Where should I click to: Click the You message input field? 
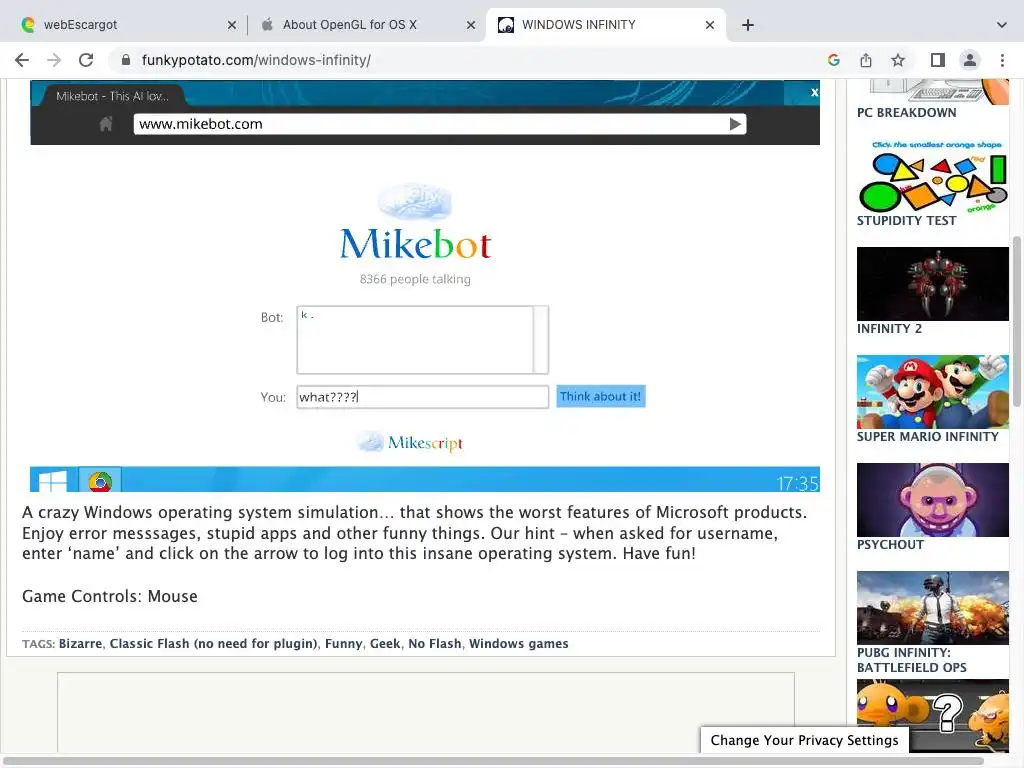point(423,397)
